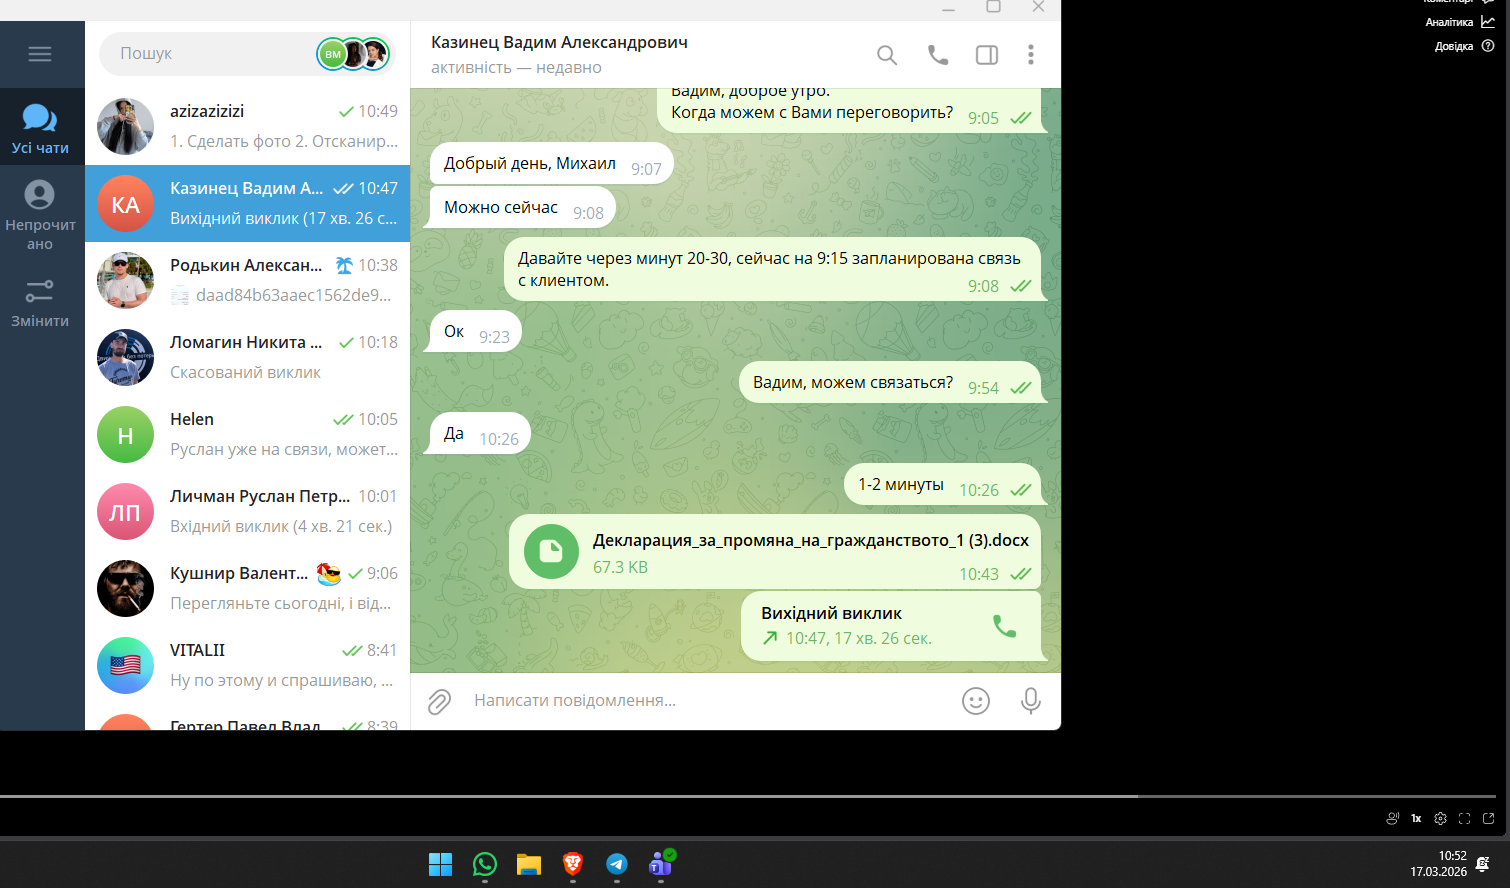
Task: Open chat profile by clicking contact name header
Action: (559, 43)
